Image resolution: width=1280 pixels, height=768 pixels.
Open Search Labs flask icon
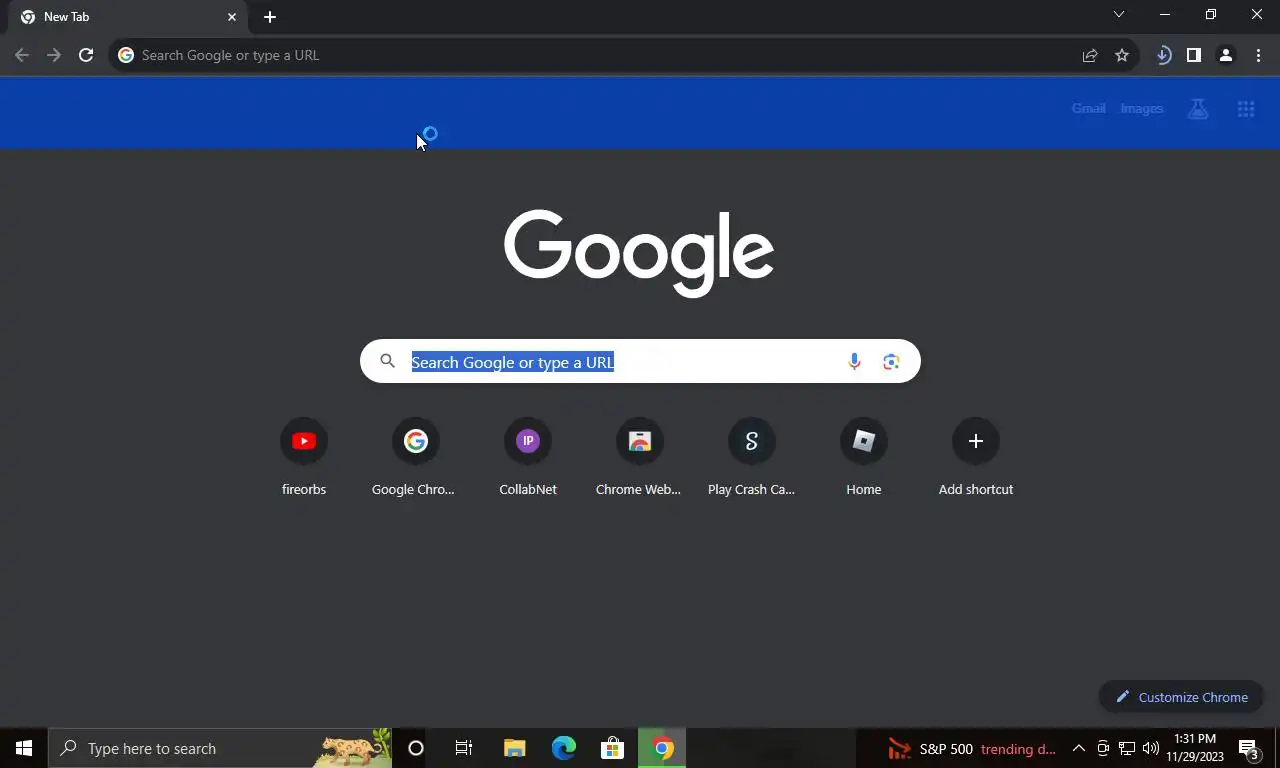point(1198,109)
